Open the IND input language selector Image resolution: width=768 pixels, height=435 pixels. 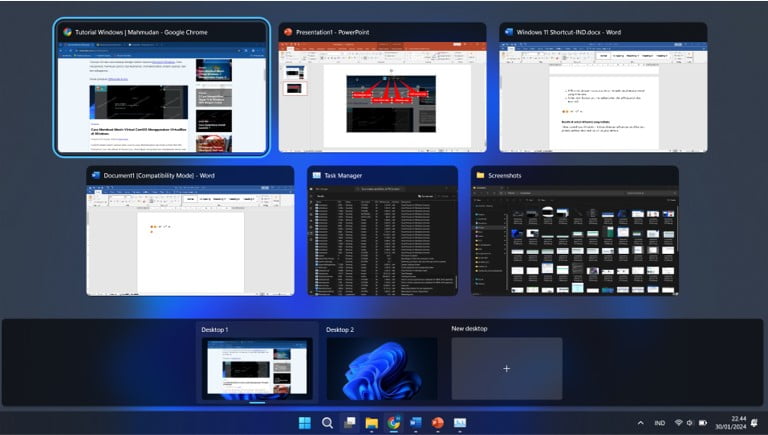point(659,423)
